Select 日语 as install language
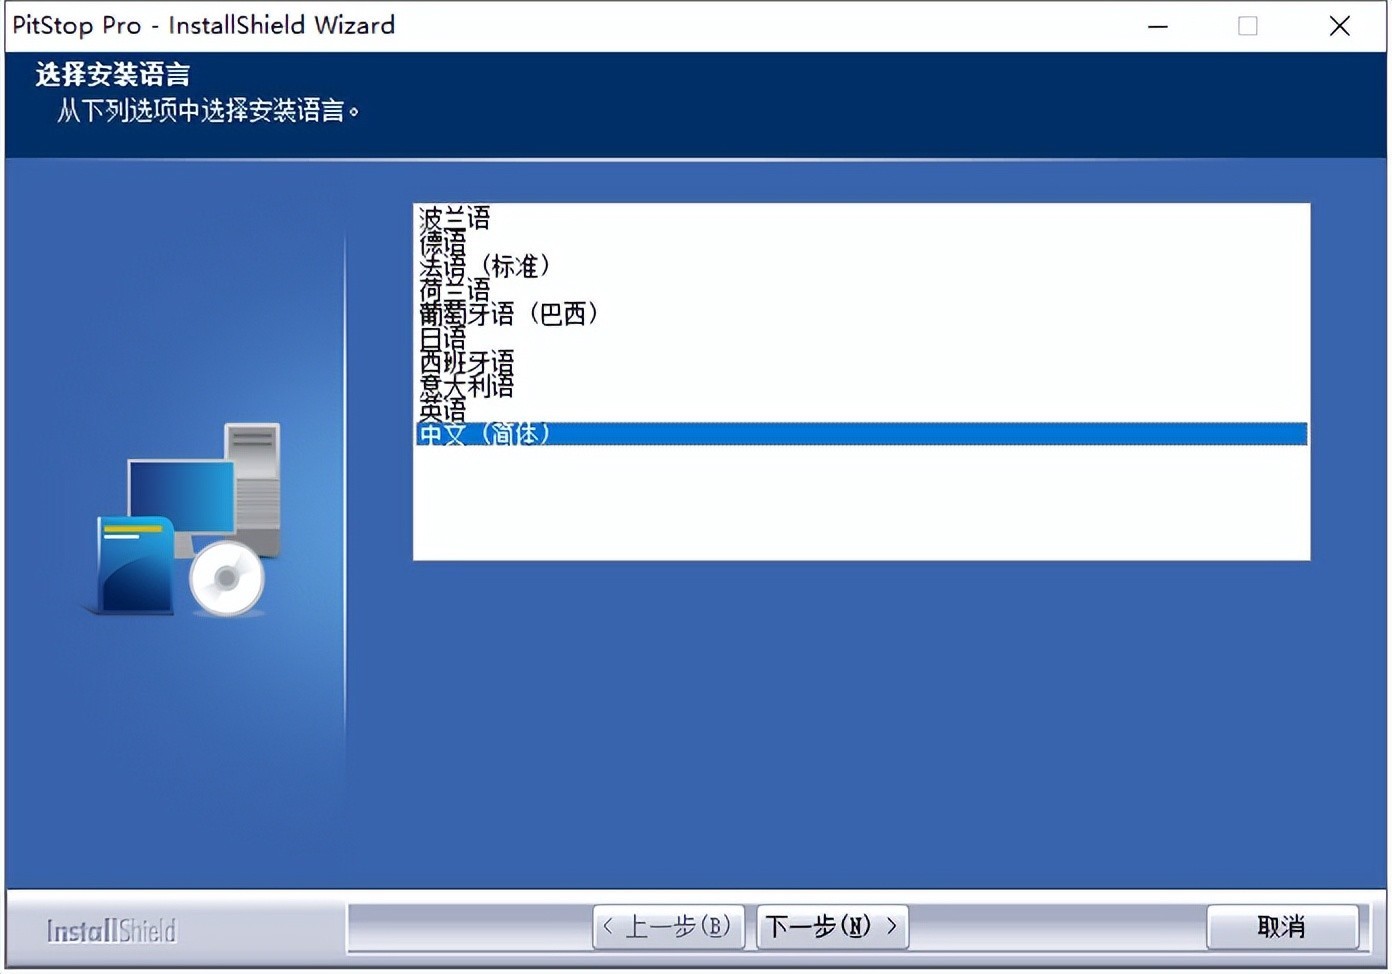This screenshot has width=1392, height=974. pyautogui.click(x=861, y=337)
